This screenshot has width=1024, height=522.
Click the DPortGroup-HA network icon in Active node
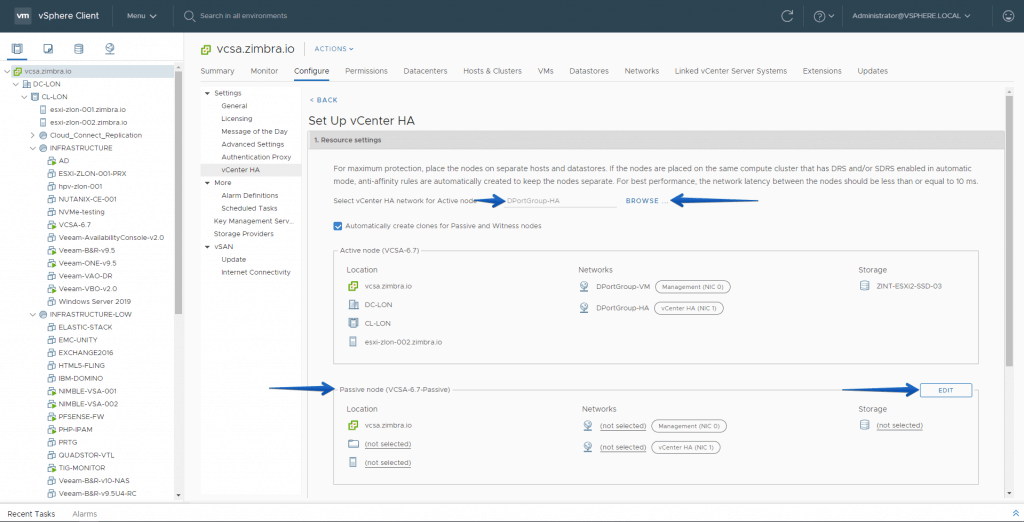tap(584, 308)
